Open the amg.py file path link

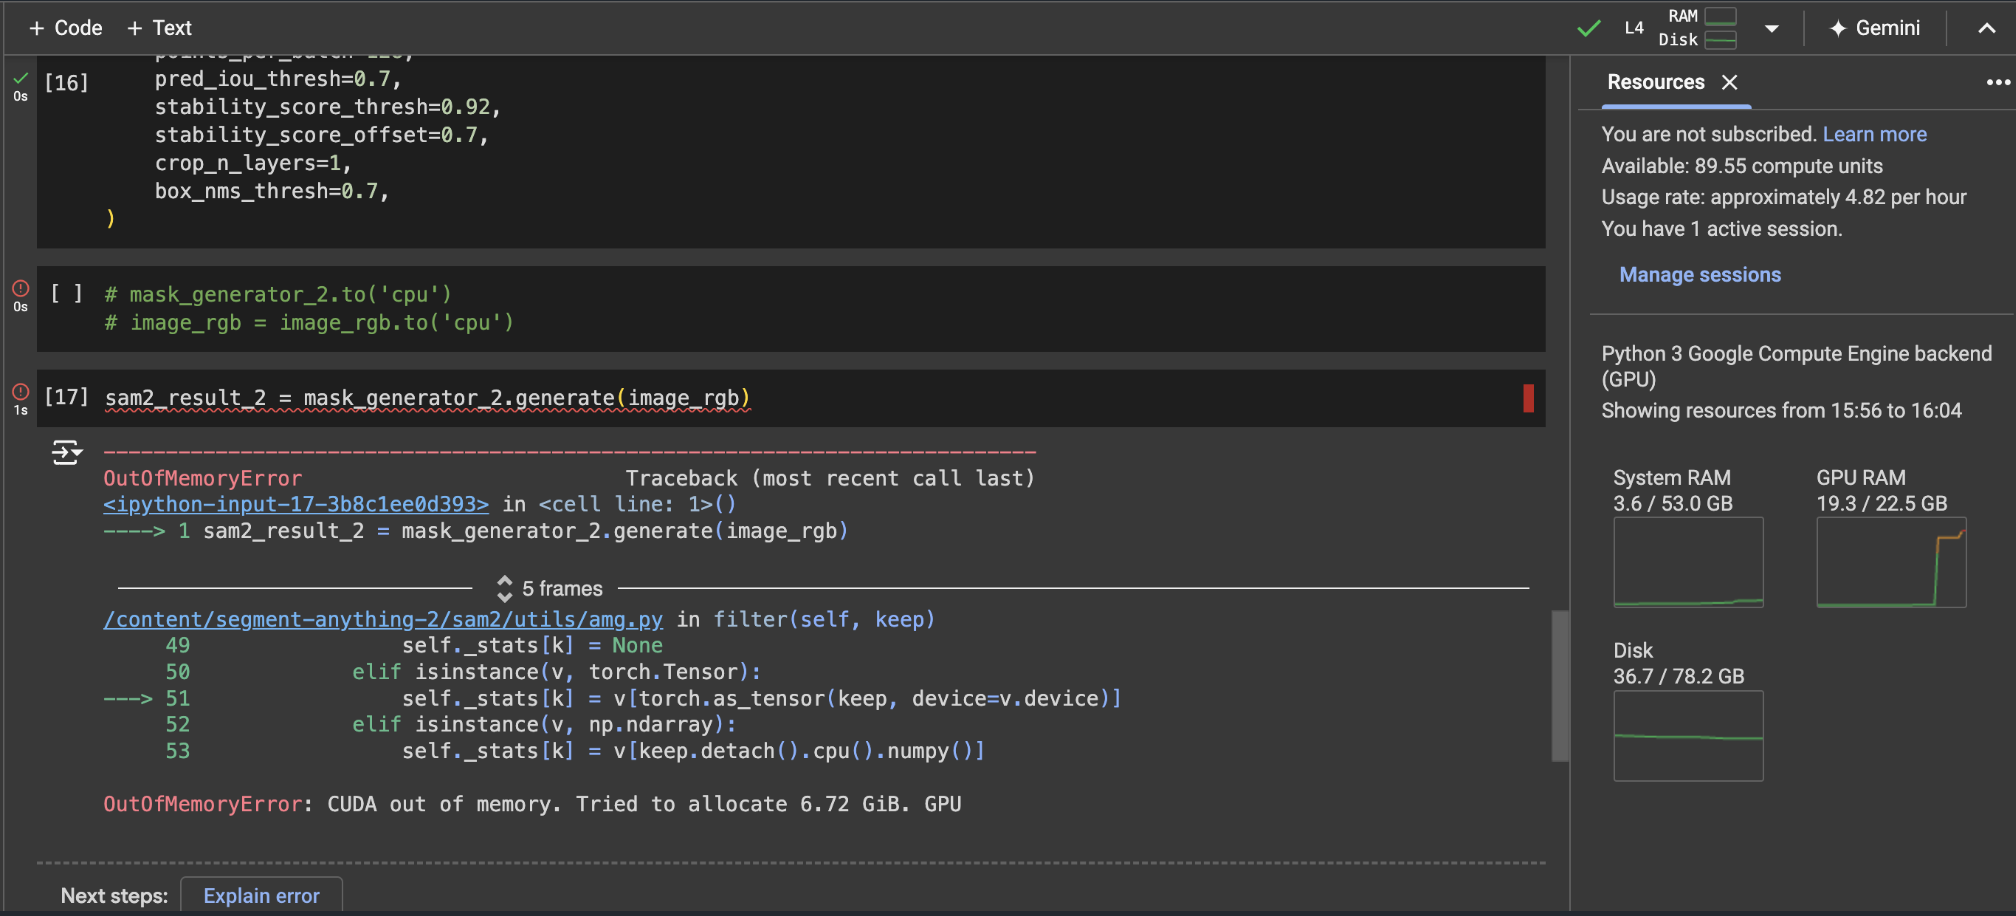[x=383, y=620]
